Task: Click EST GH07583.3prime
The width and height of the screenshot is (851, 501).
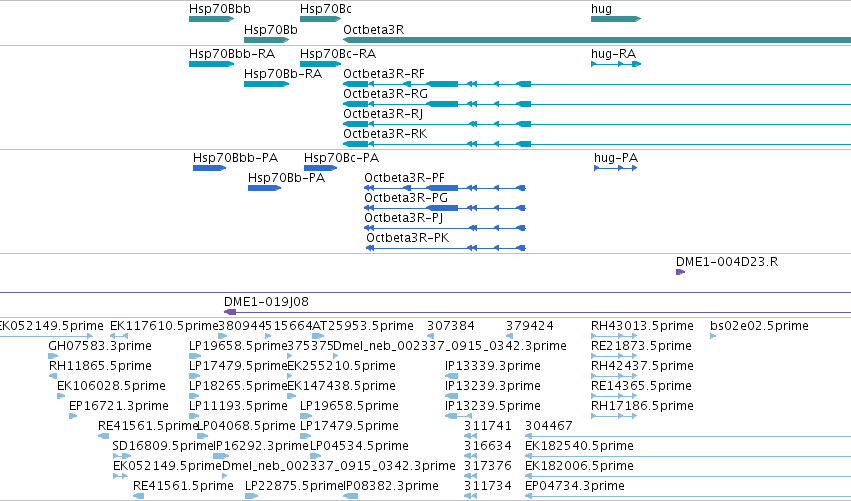Action: click(53, 357)
